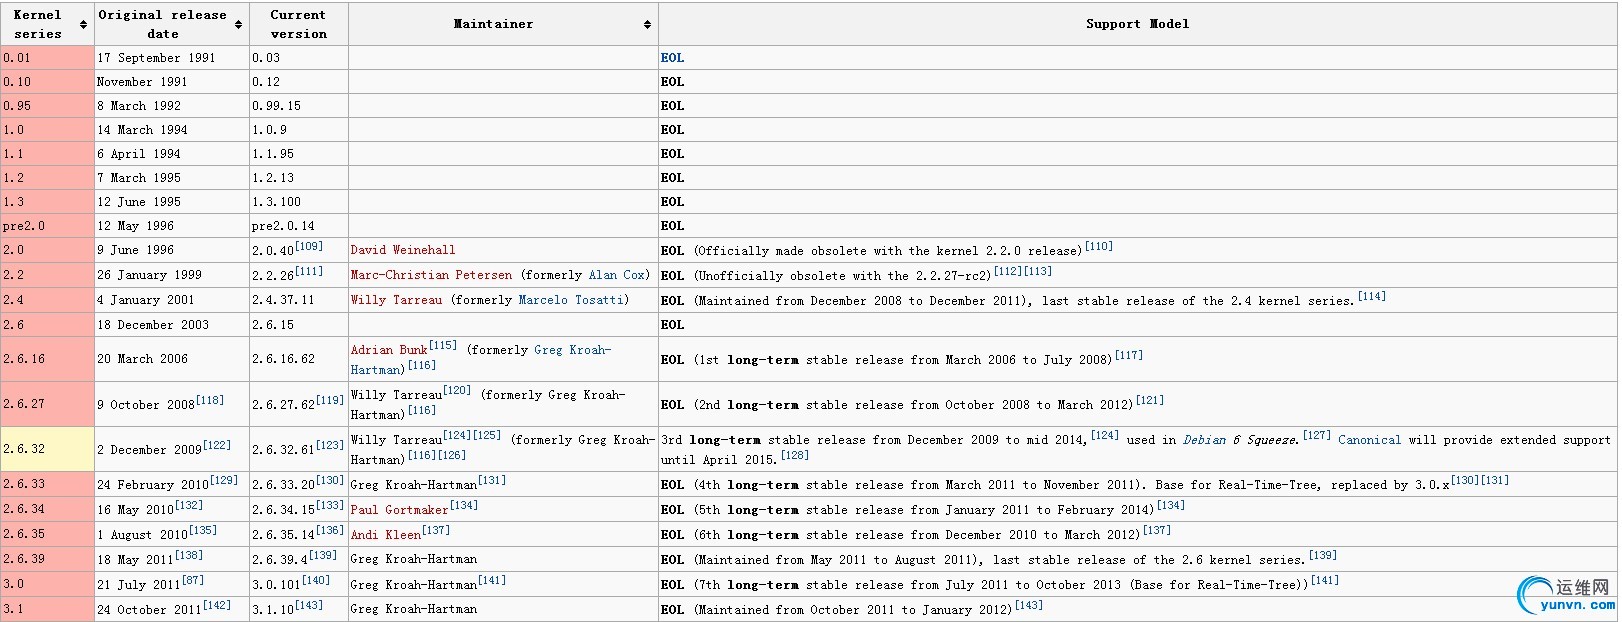Open reference [118] after 9 October 2008
Image resolution: width=1622 pixels, height=622 pixels.
210,400
